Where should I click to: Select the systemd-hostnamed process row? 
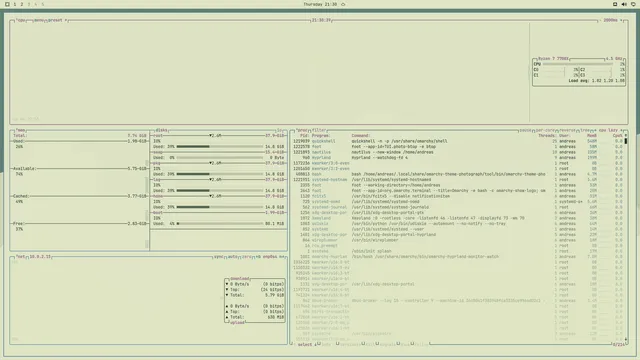[458, 180]
